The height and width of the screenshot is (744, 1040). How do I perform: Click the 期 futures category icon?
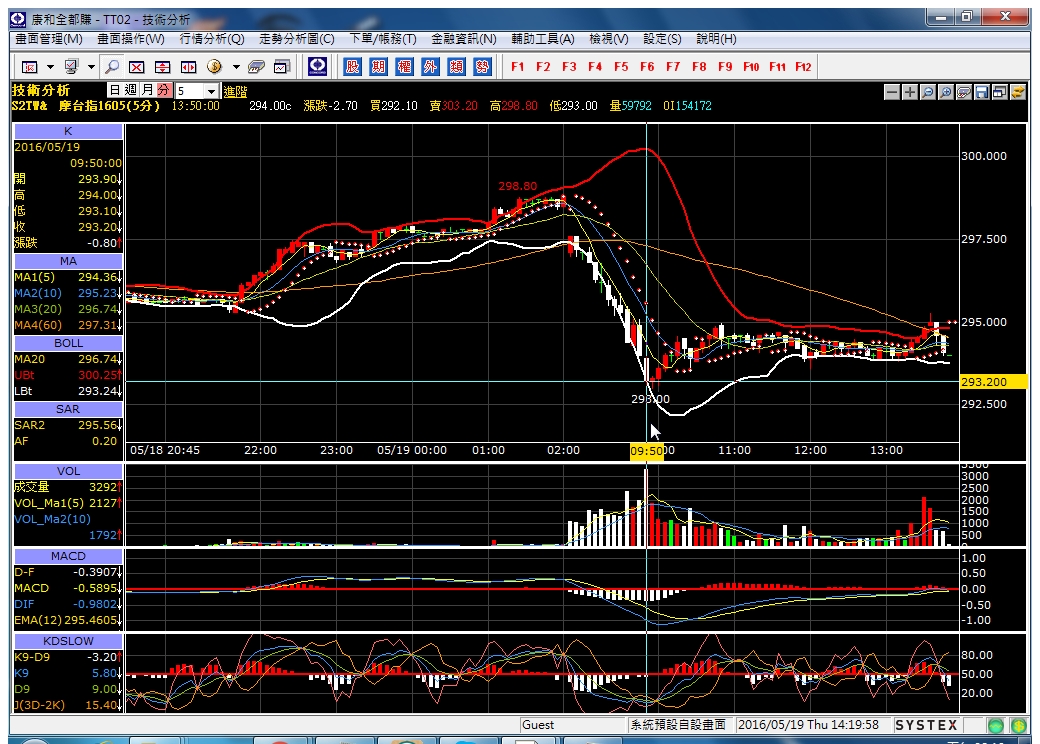tap(378, 66)
